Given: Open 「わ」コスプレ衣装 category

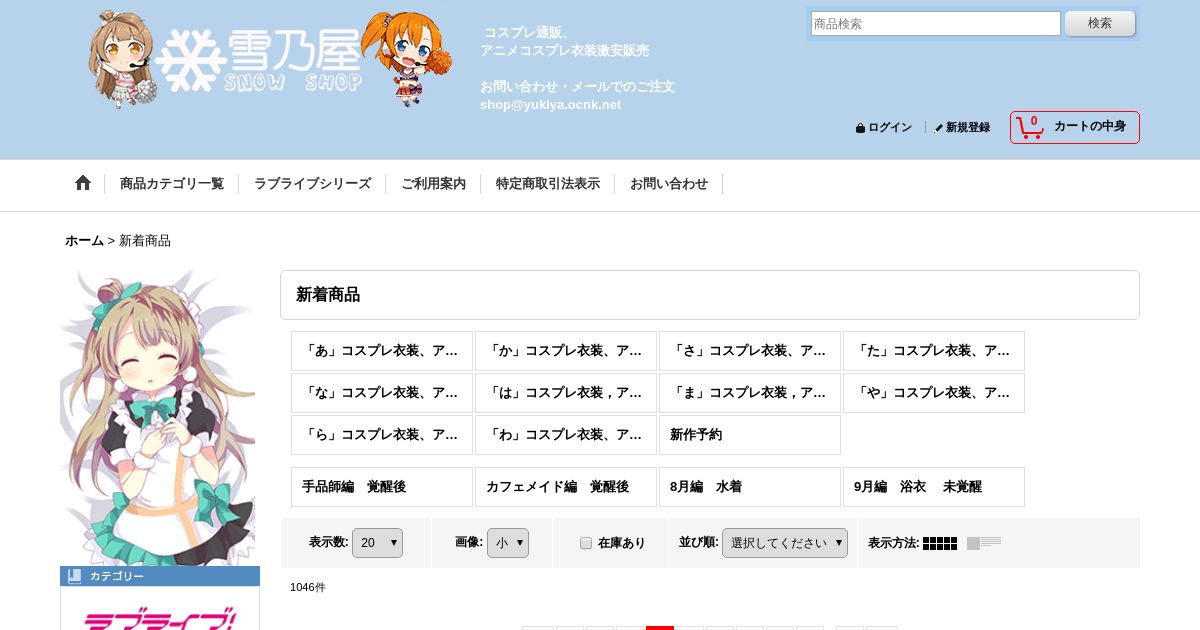Looking at the screenshot, I should 566,435.
